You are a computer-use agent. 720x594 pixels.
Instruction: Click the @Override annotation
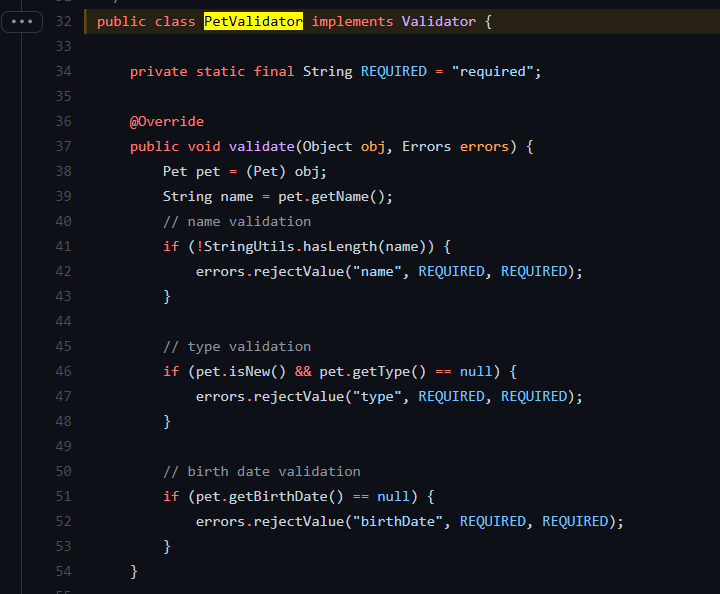point(167,122)
